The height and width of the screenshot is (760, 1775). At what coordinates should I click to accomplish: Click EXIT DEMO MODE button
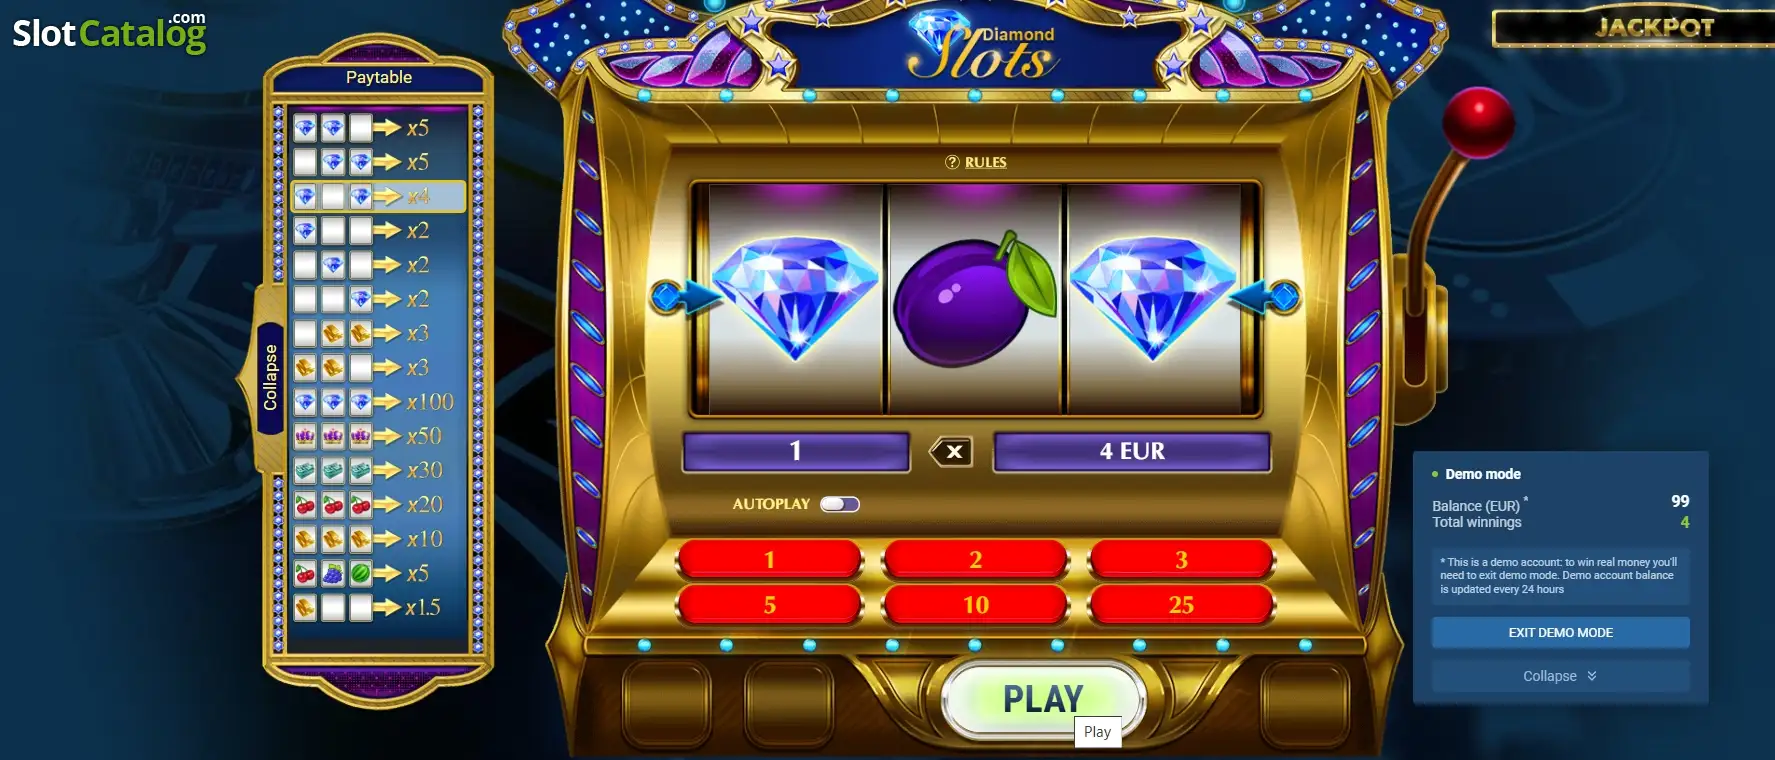1560,632
